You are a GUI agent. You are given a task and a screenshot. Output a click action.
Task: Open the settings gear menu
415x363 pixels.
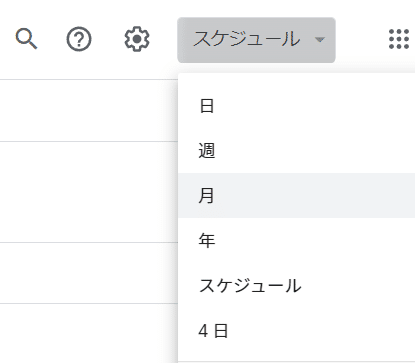[137, 39]
